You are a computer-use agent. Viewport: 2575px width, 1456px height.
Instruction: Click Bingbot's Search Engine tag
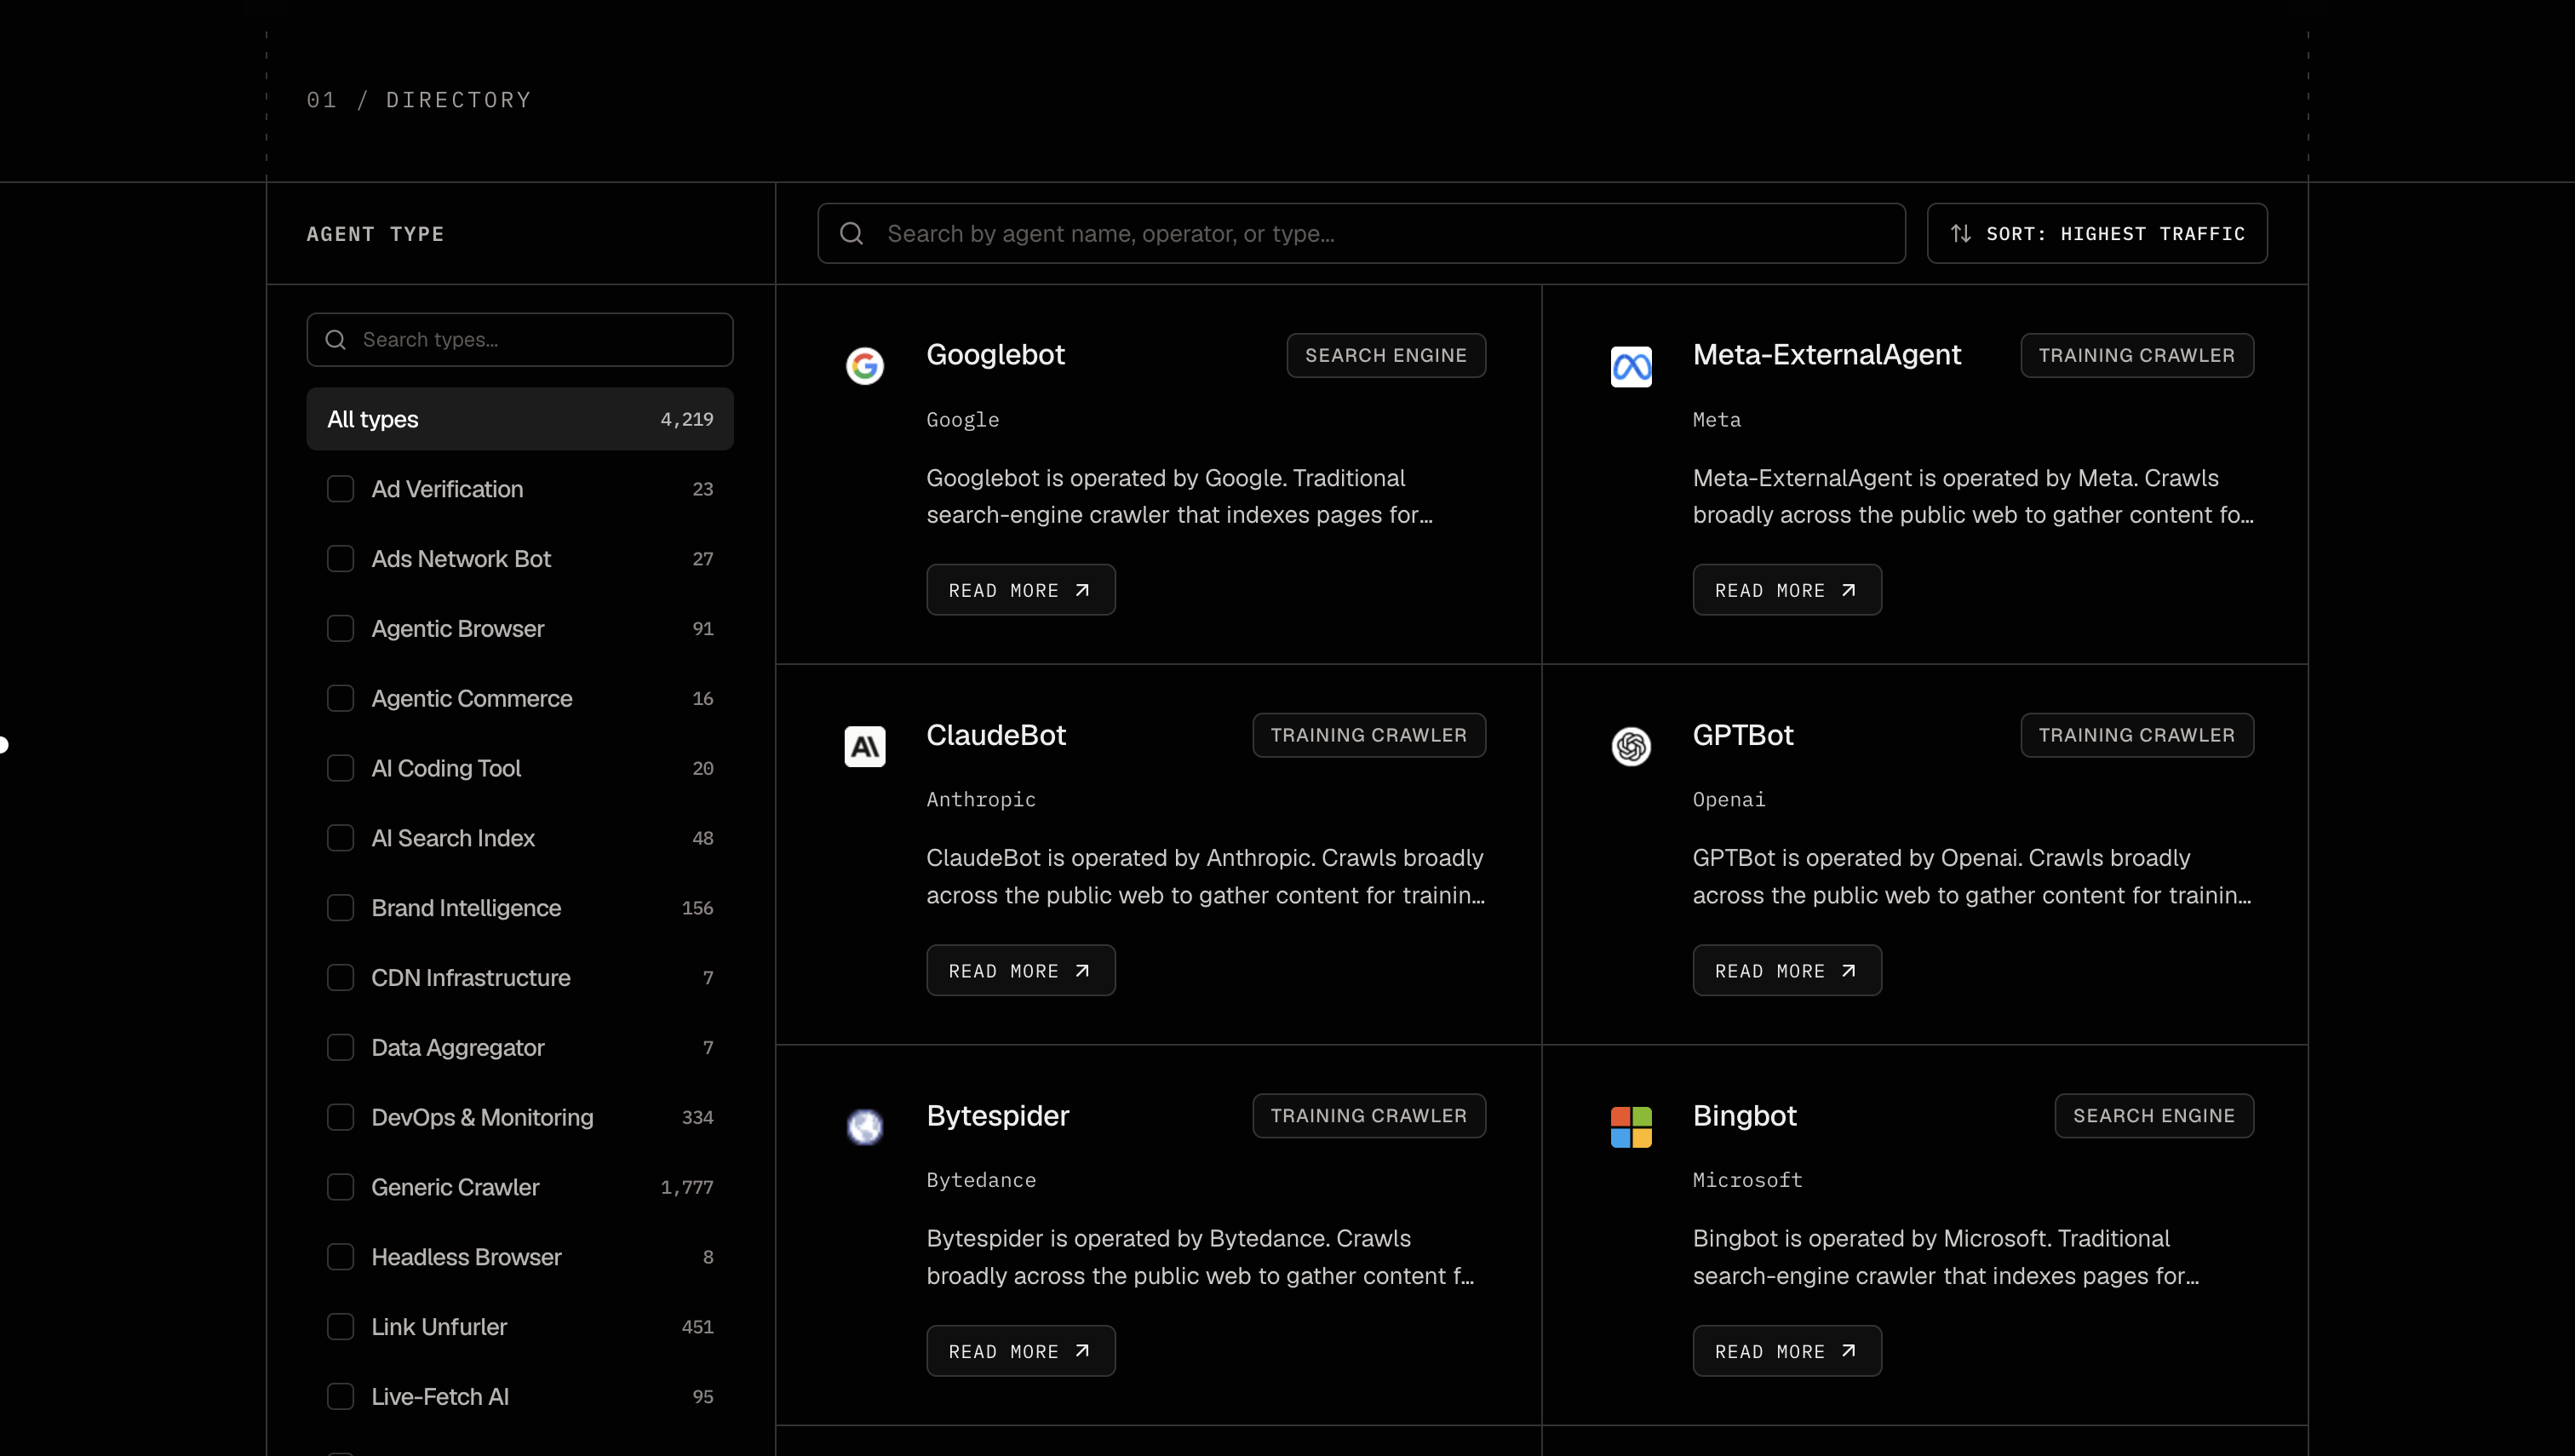tap(2153, 1115)
